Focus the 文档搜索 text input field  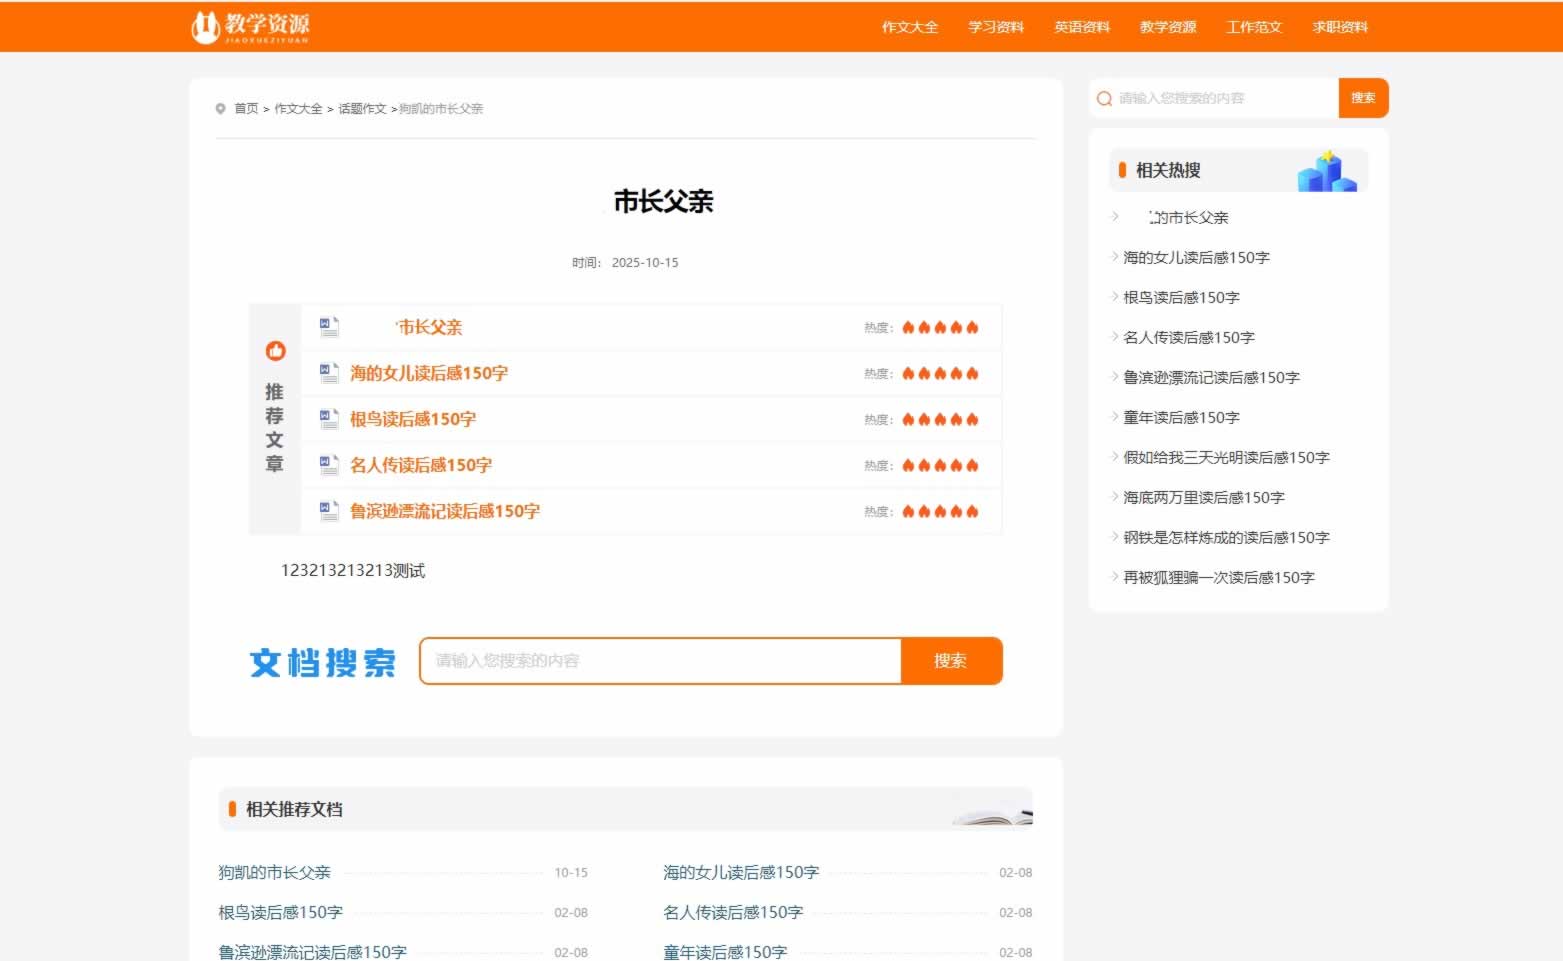tap(660, 661)
